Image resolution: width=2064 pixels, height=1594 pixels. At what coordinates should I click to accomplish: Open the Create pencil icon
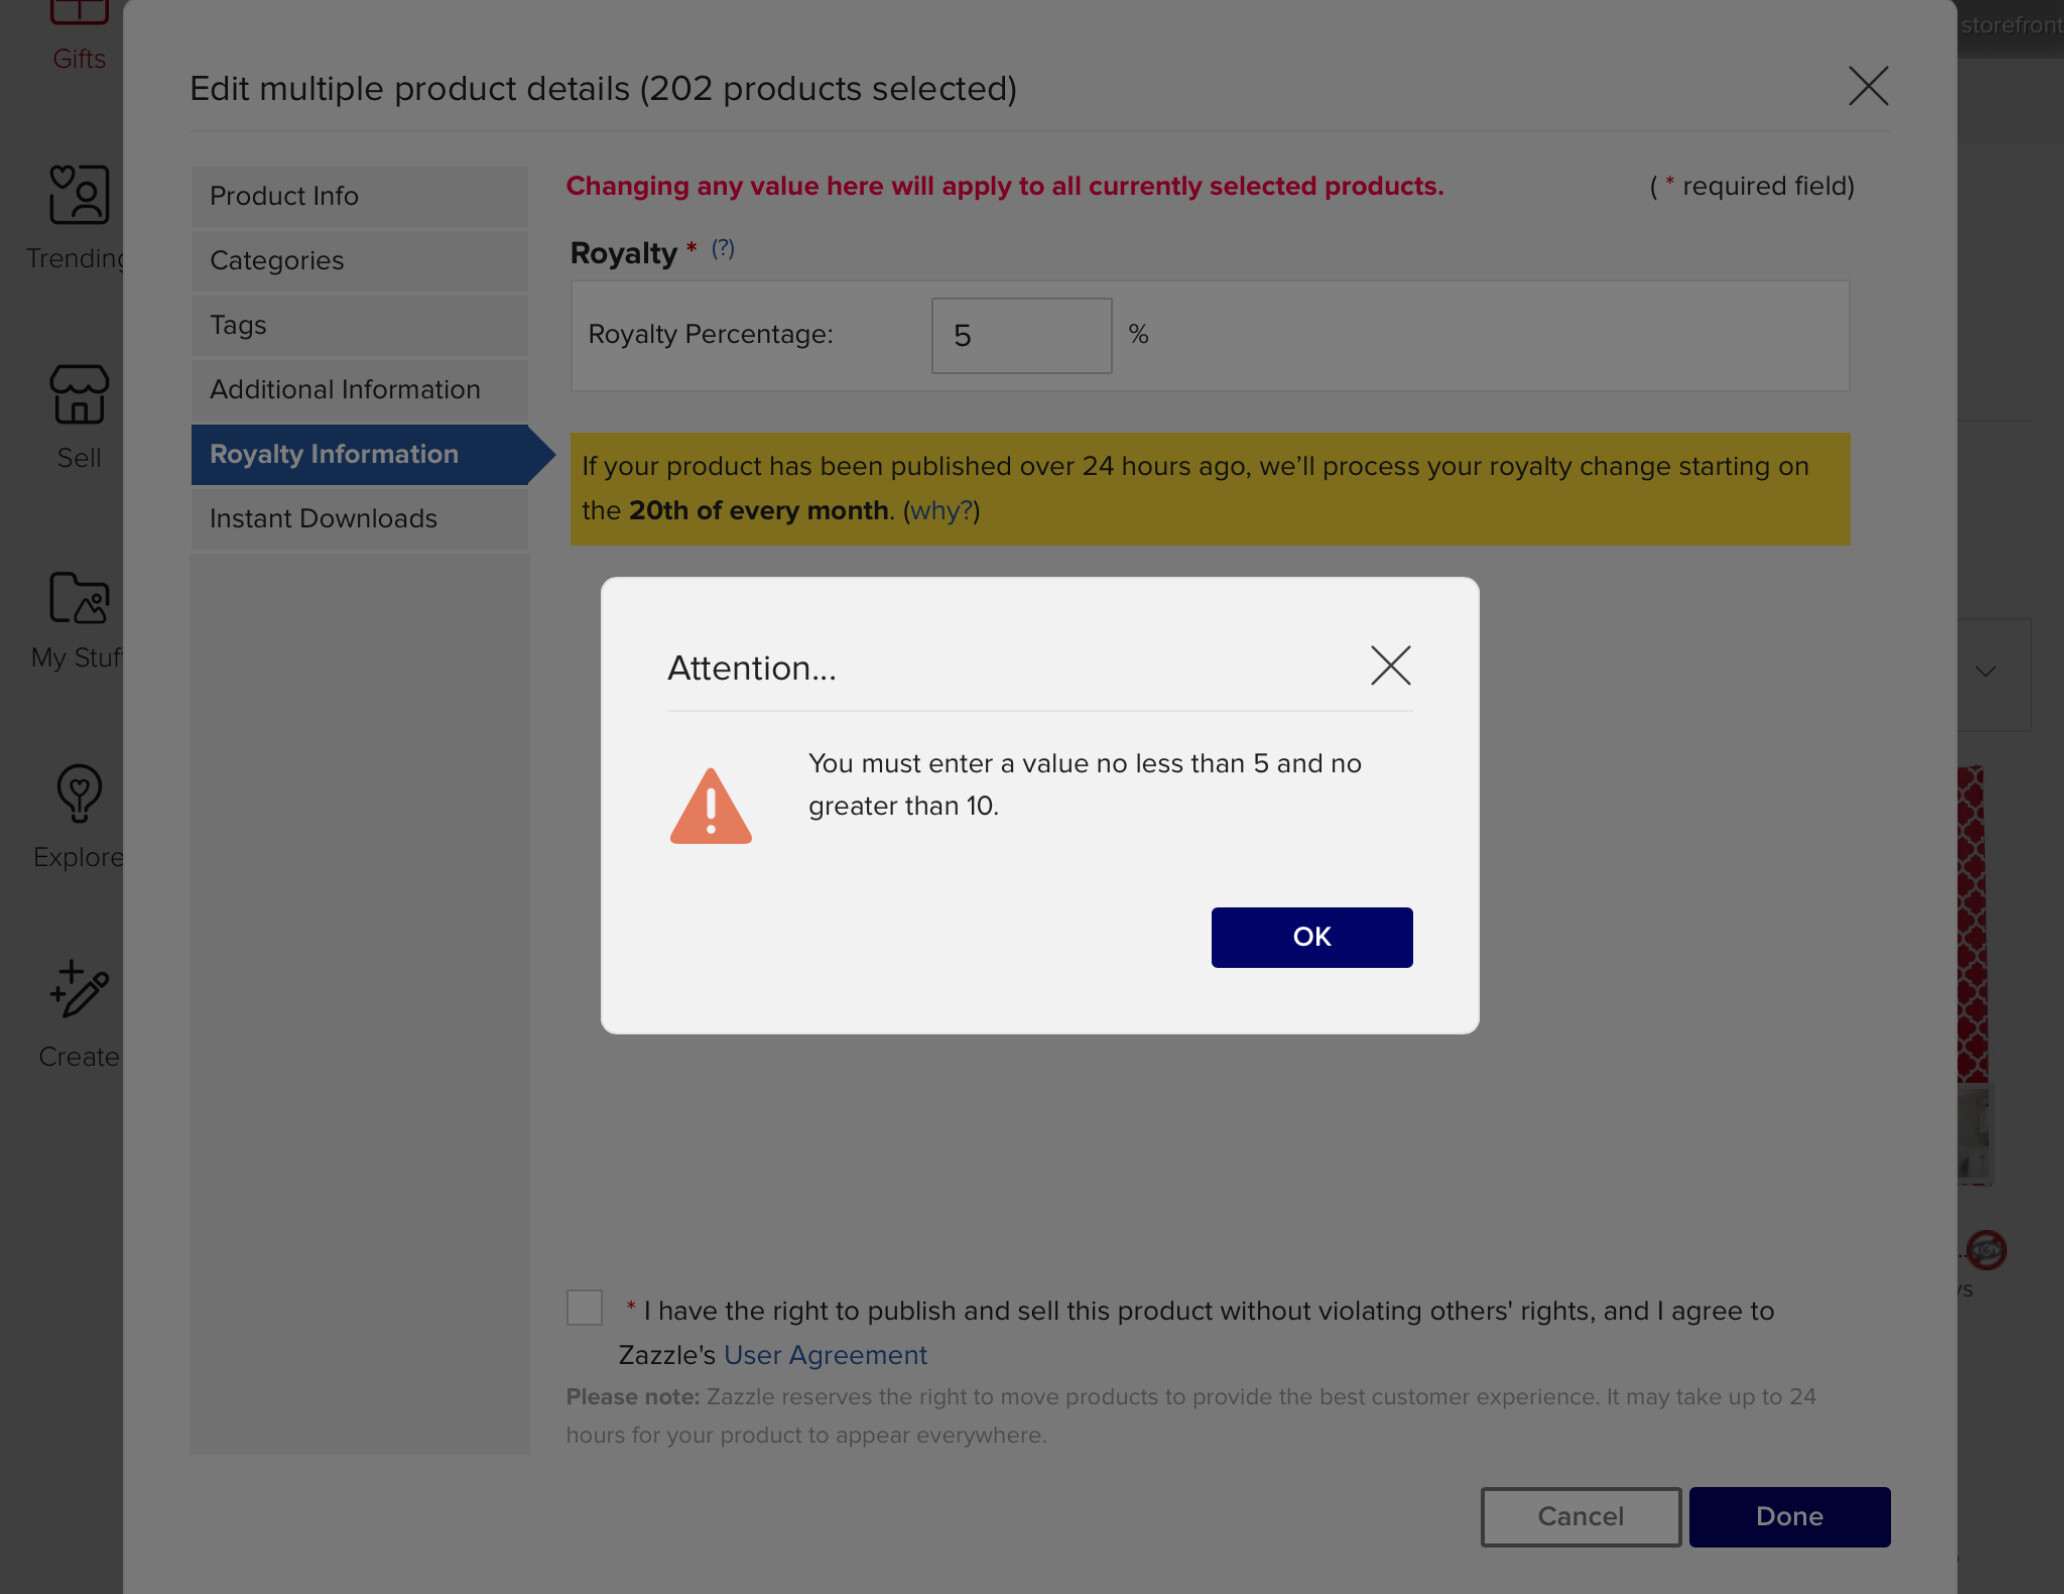pos(79,990)
